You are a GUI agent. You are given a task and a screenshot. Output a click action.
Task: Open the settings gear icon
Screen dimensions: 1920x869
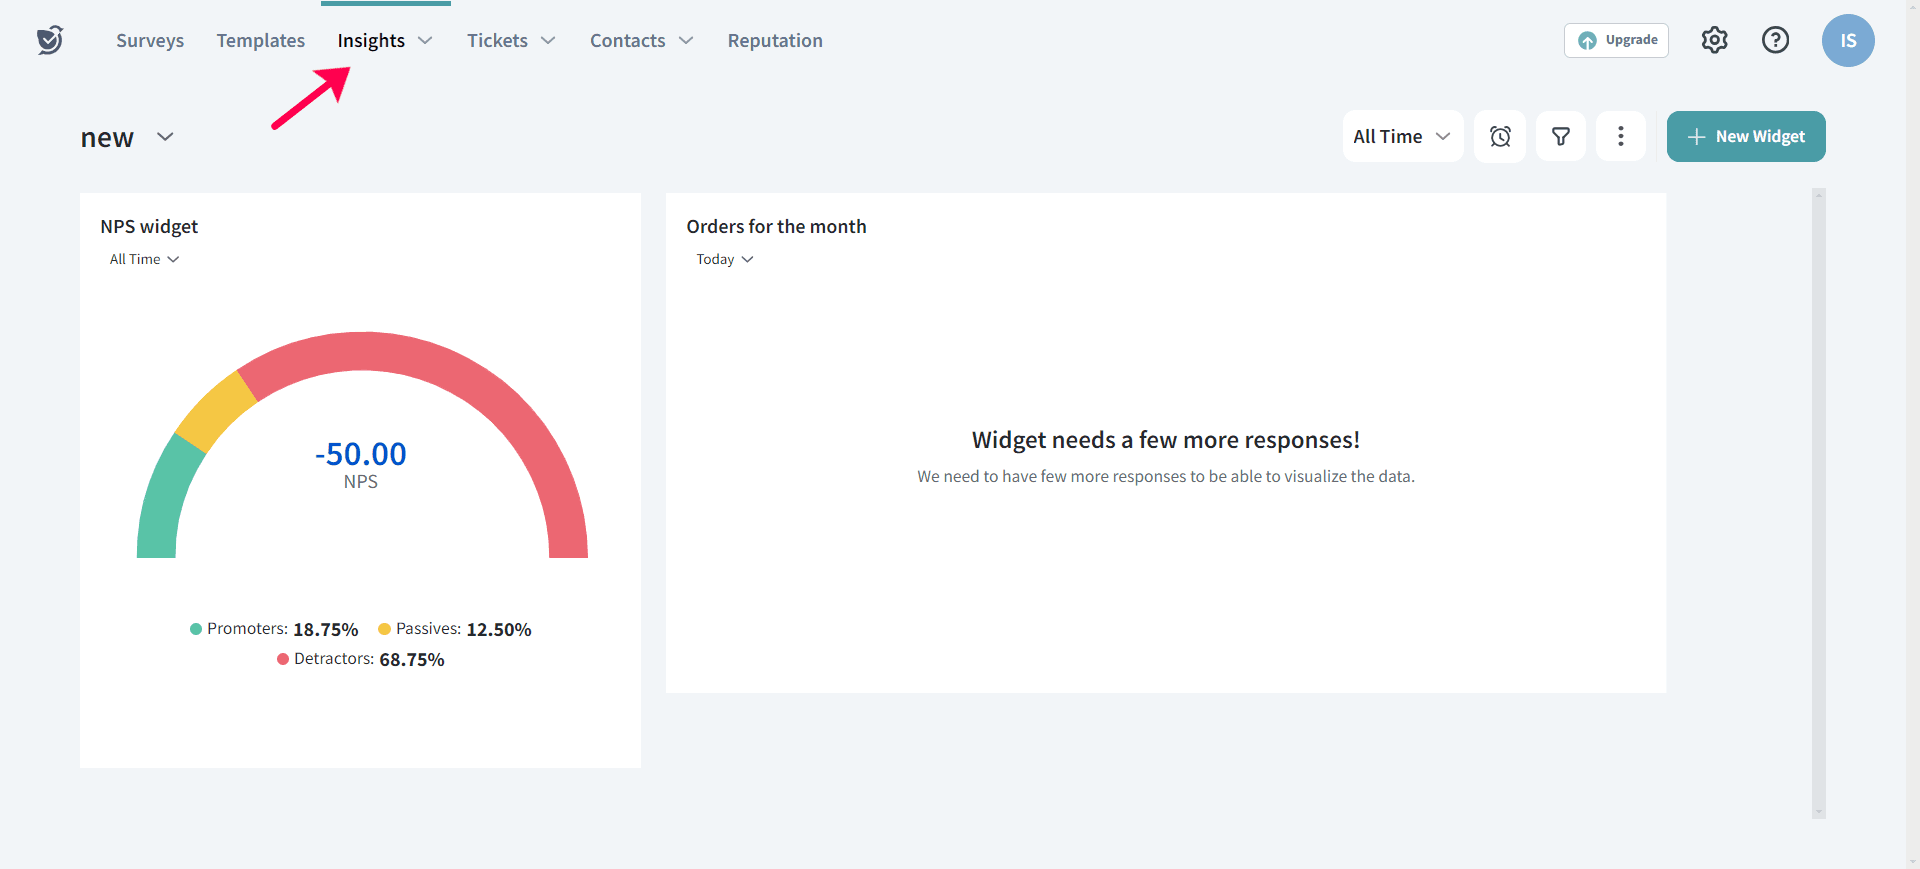click(1714, 40)
